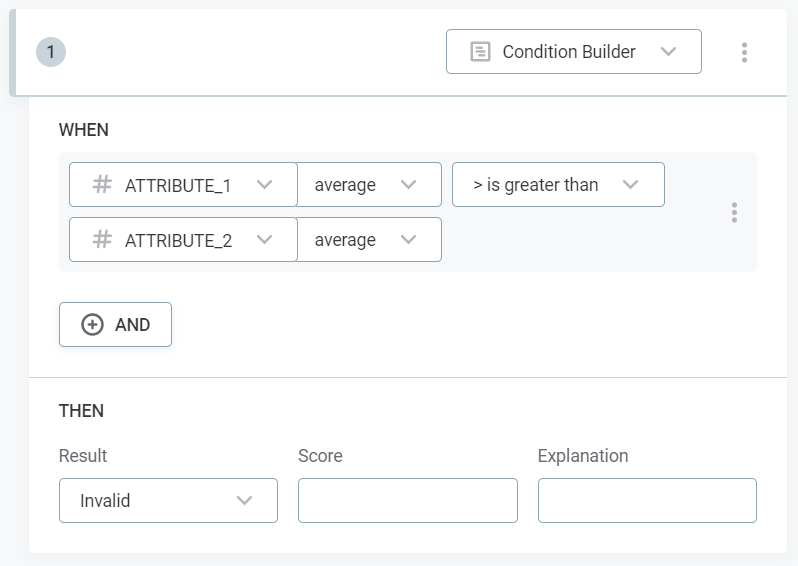Open the Result dropdown showing Invalid
This screenshot has height=566, width=798.
pyautogui.click(x=167, y=500)
